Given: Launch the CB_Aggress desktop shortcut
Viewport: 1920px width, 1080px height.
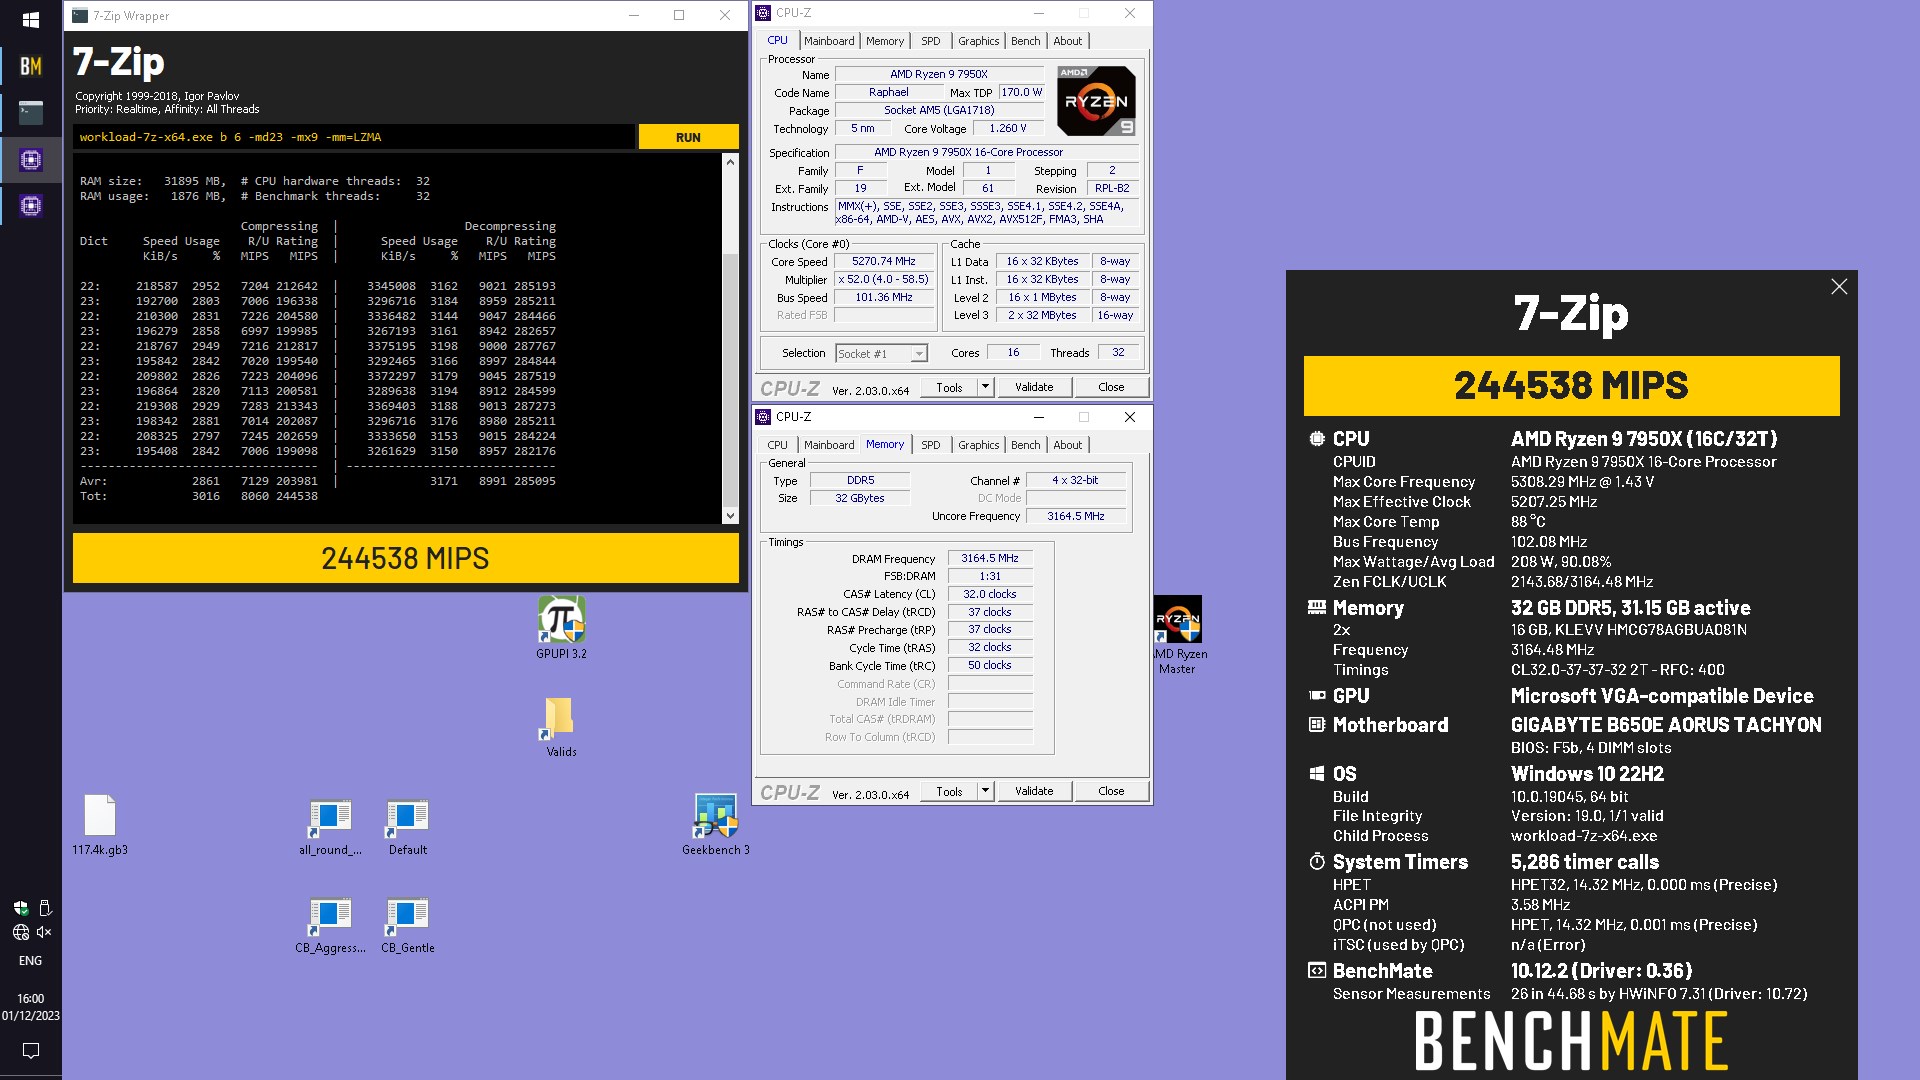Looking at the screenshot, I should (x=330, y=925).
